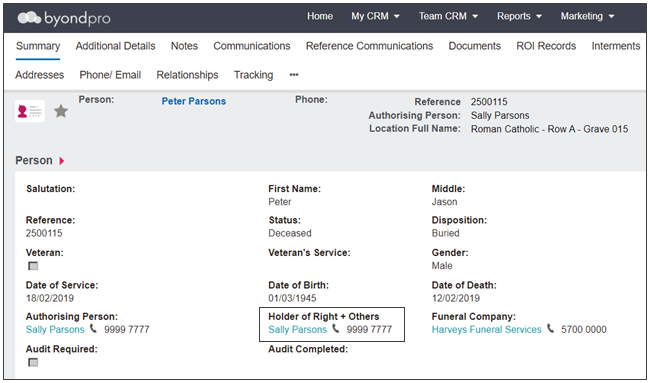Image resolution: width=650 pixels, height=383 pixels.
Task: Click the Date of Service 18/02/2019
Action: tap(50, 298)
